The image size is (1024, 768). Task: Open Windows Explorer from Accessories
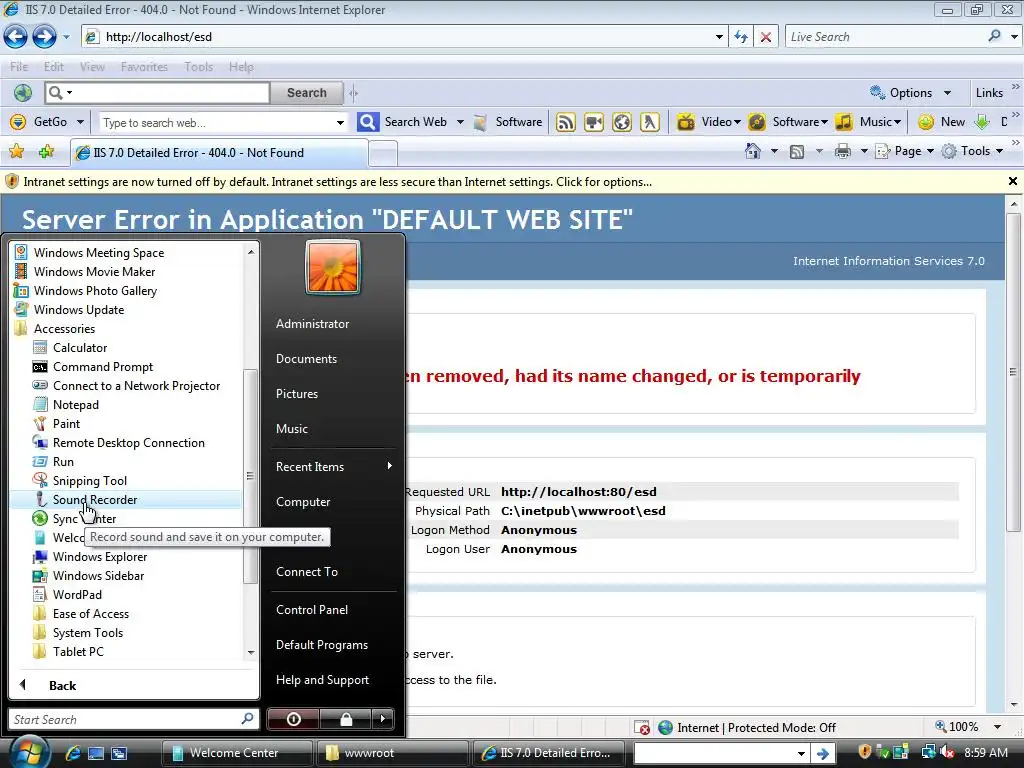(100, 556)
